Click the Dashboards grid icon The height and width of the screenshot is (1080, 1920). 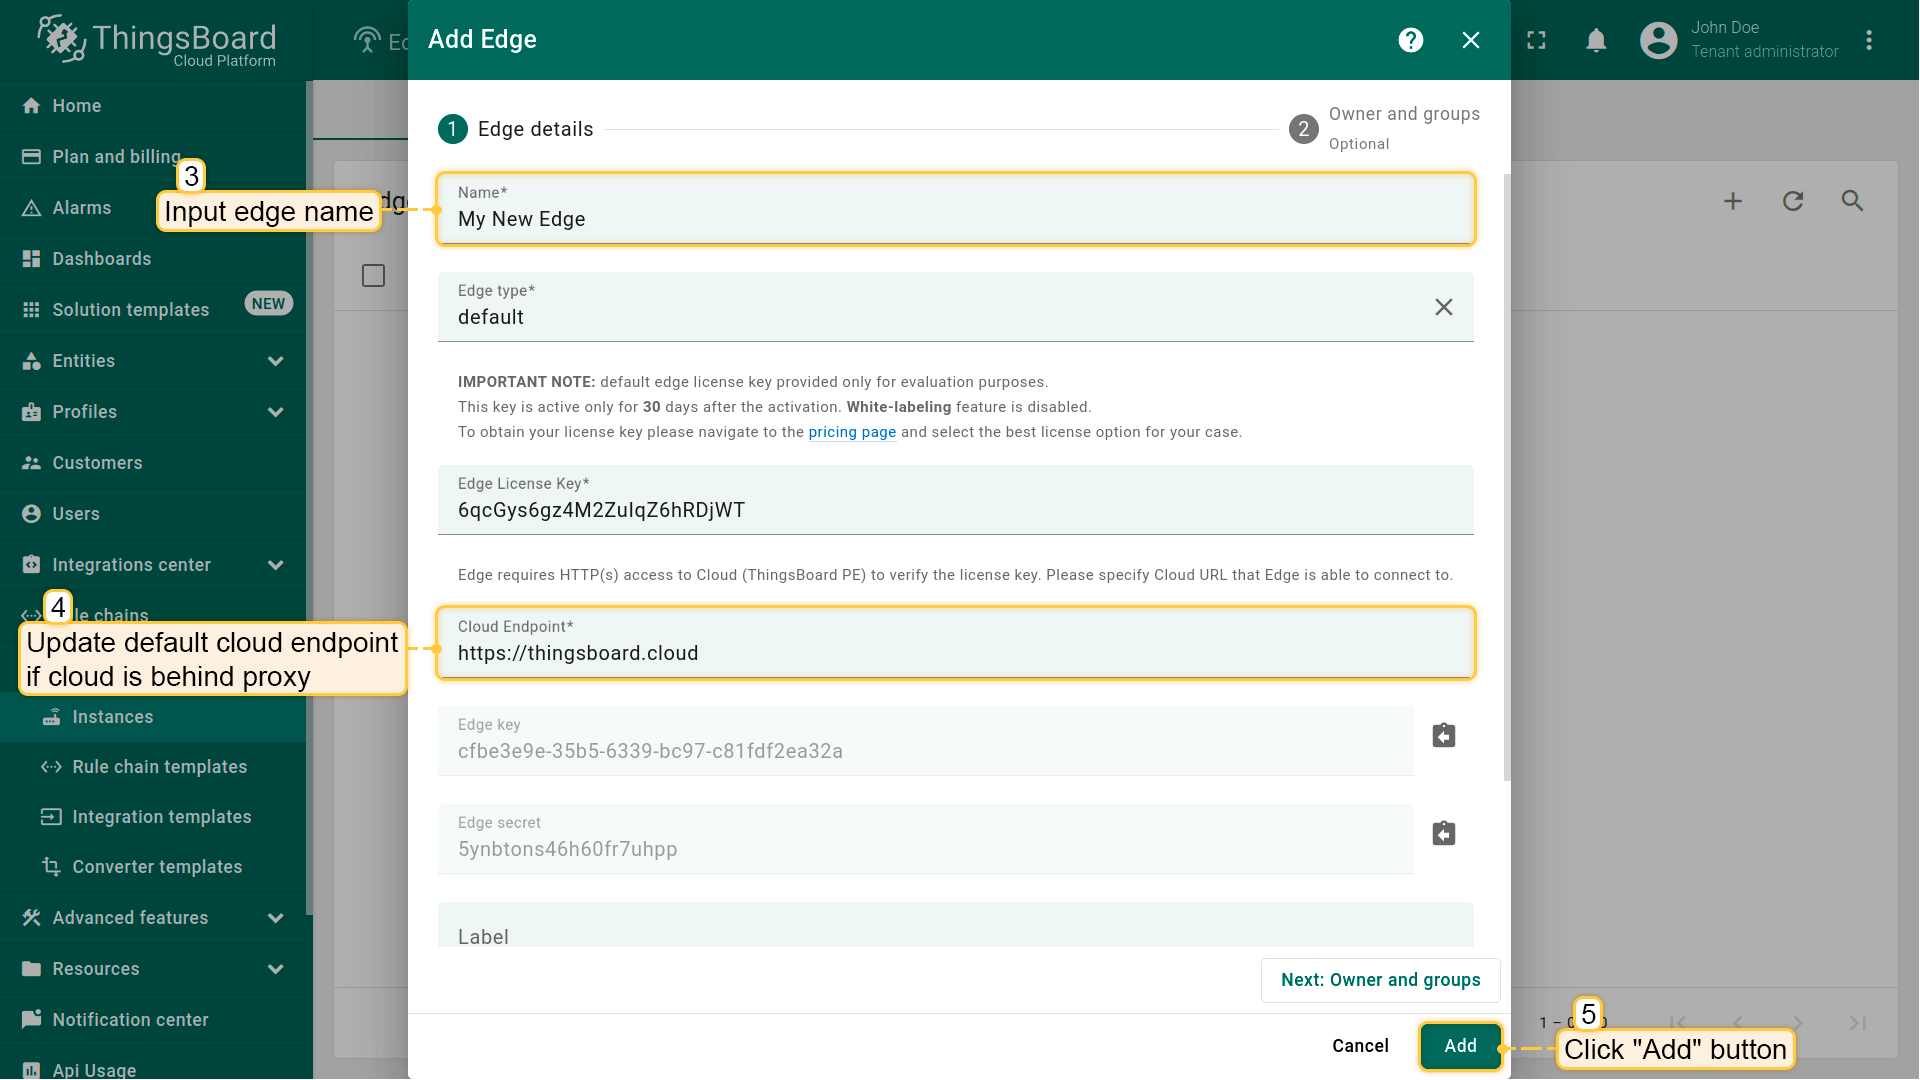32,259
